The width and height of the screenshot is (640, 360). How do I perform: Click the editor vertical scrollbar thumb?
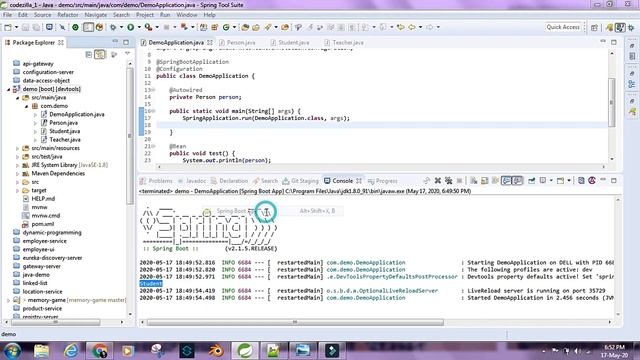click(x=611, y=102)
